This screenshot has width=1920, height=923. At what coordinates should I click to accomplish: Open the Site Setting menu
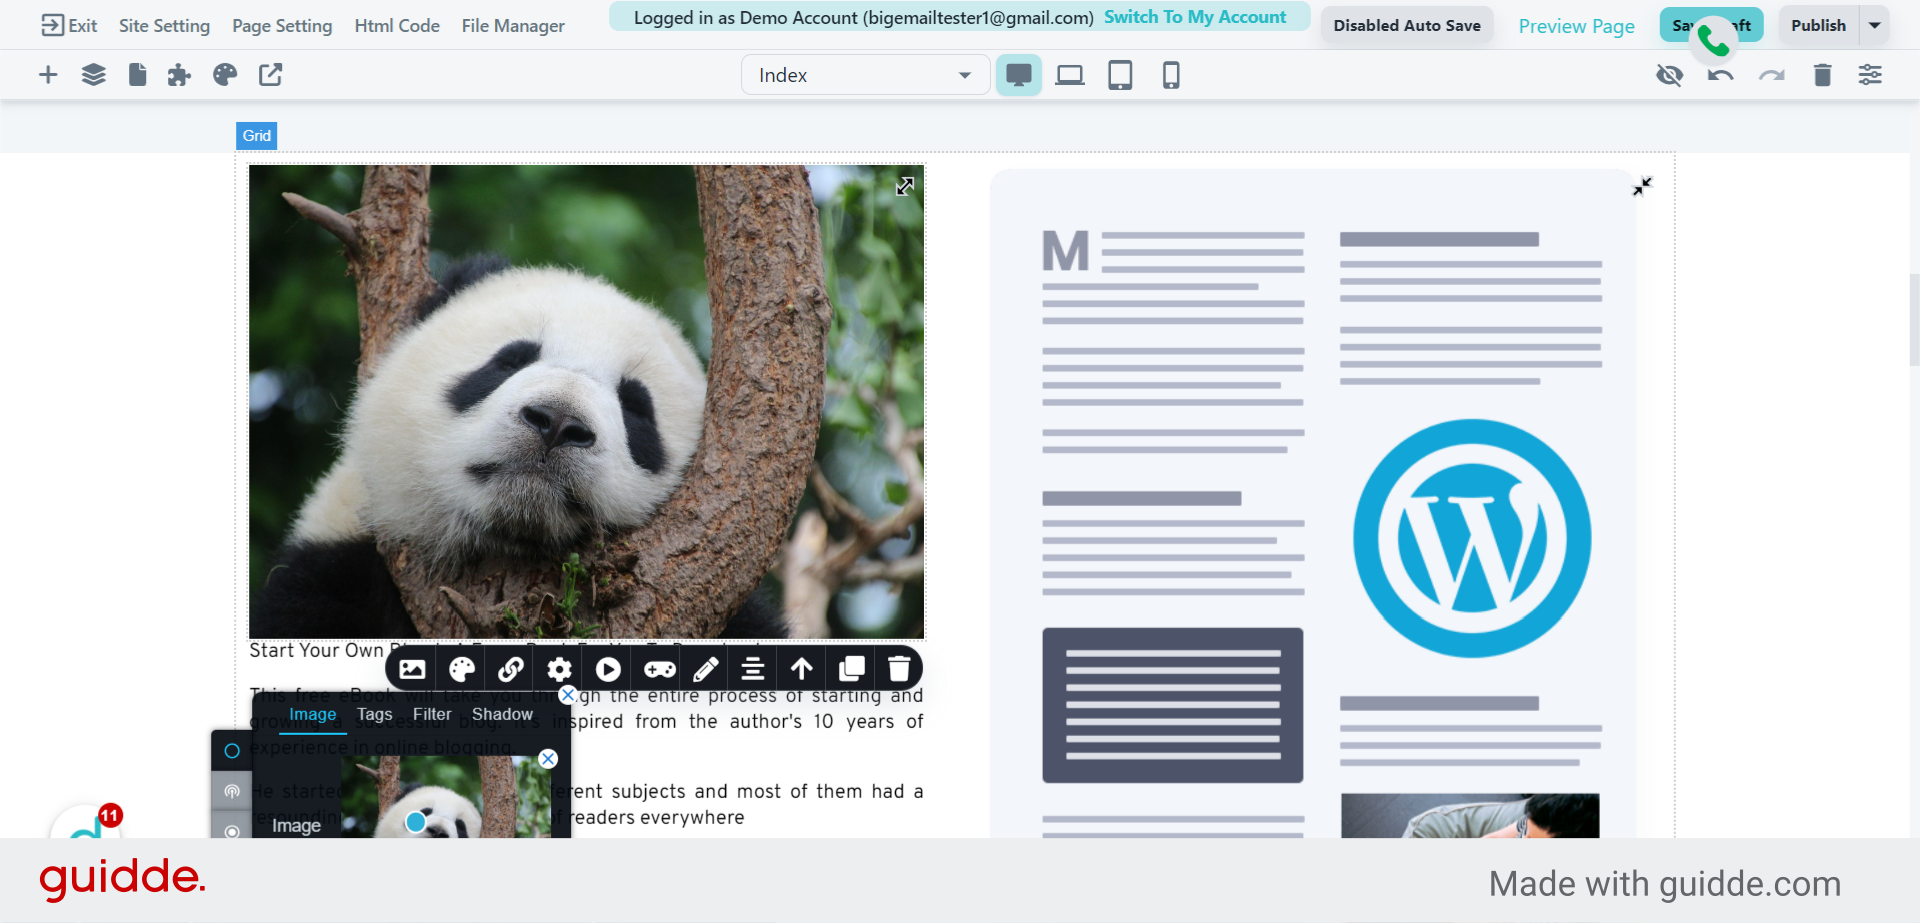click(x=164, y=26)
